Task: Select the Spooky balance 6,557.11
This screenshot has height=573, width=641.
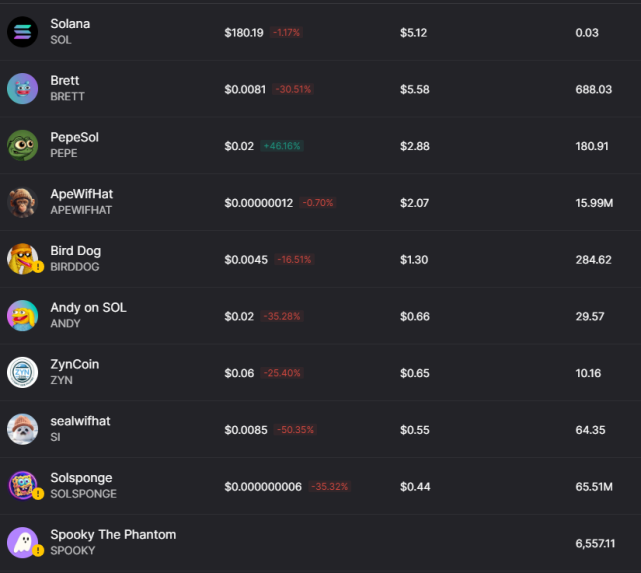Action: pos(595,544)
